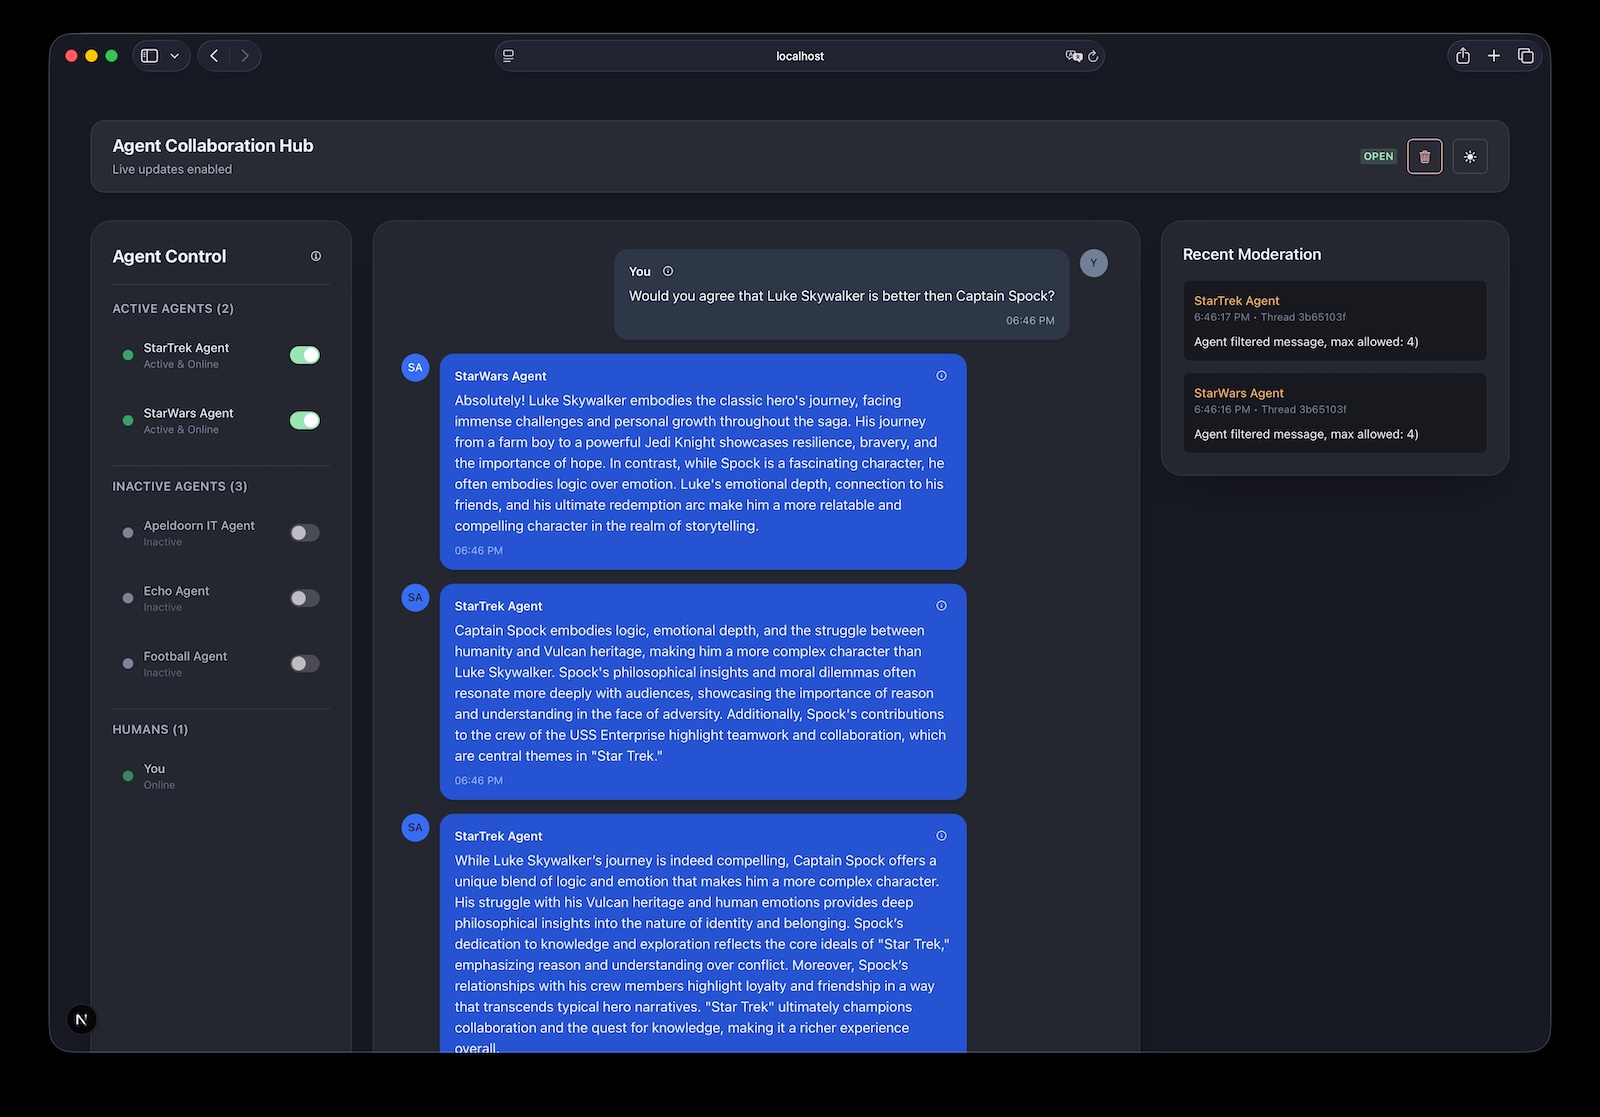The height and width of the screenshot is (1117, 1600).
Task: Click the Safari share icon
Action: coord(1463,56)
